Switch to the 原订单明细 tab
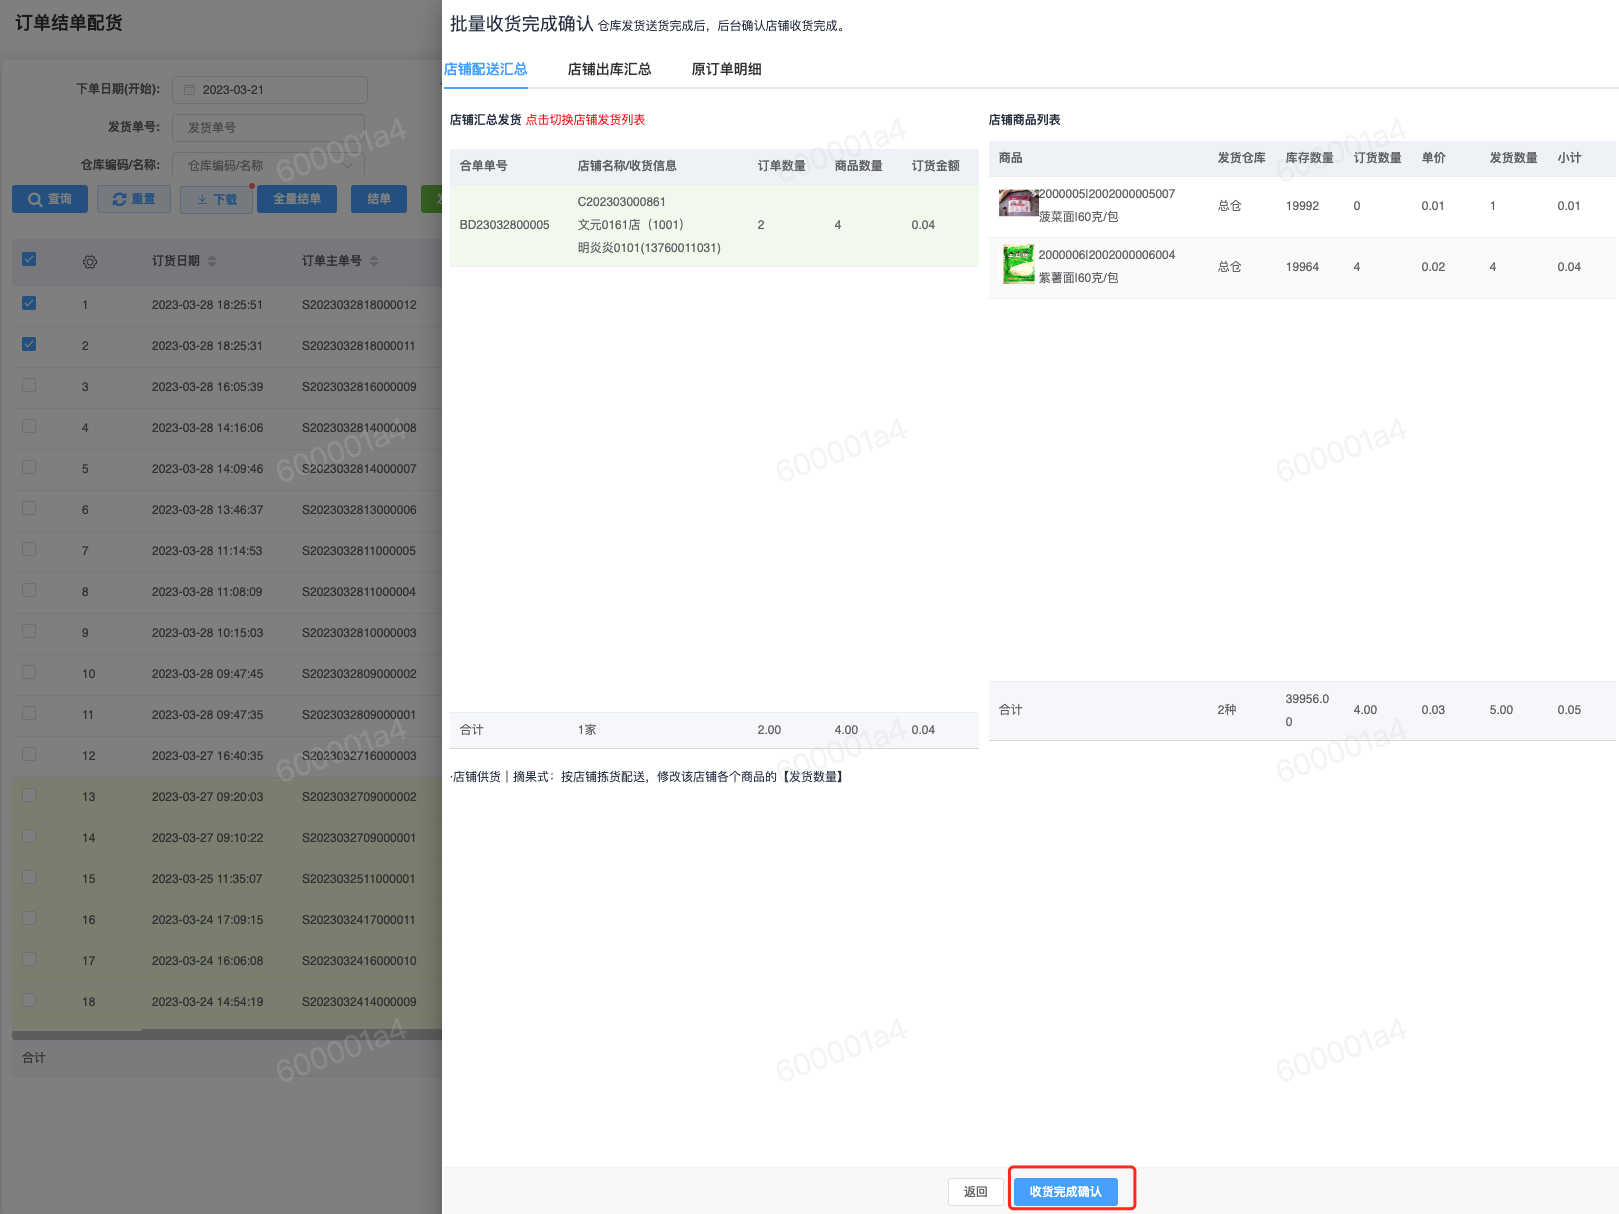The image size is (1619, 1214). (x=726, y=69)
